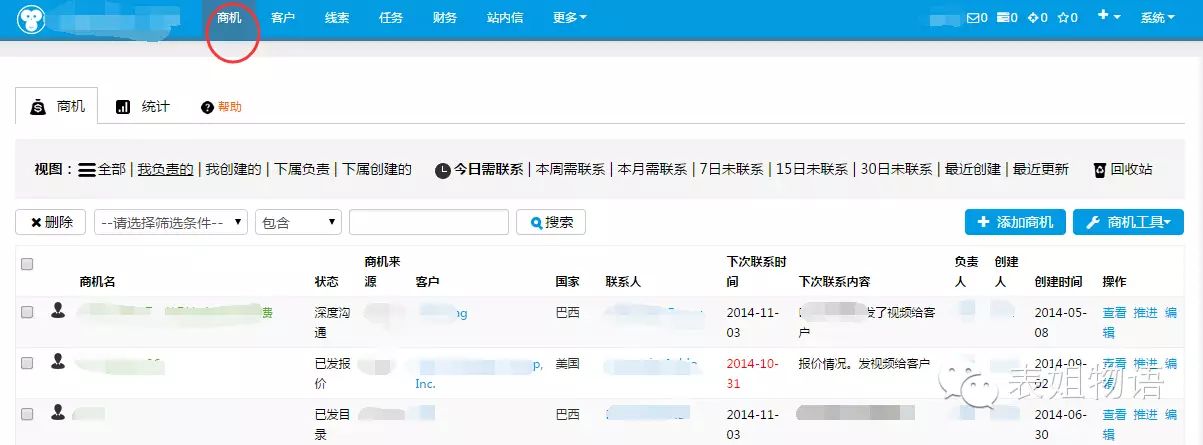Tick the checkbox for 已发目录 row
Viewport: 1203px width, 445px height.
coord(27,414)
